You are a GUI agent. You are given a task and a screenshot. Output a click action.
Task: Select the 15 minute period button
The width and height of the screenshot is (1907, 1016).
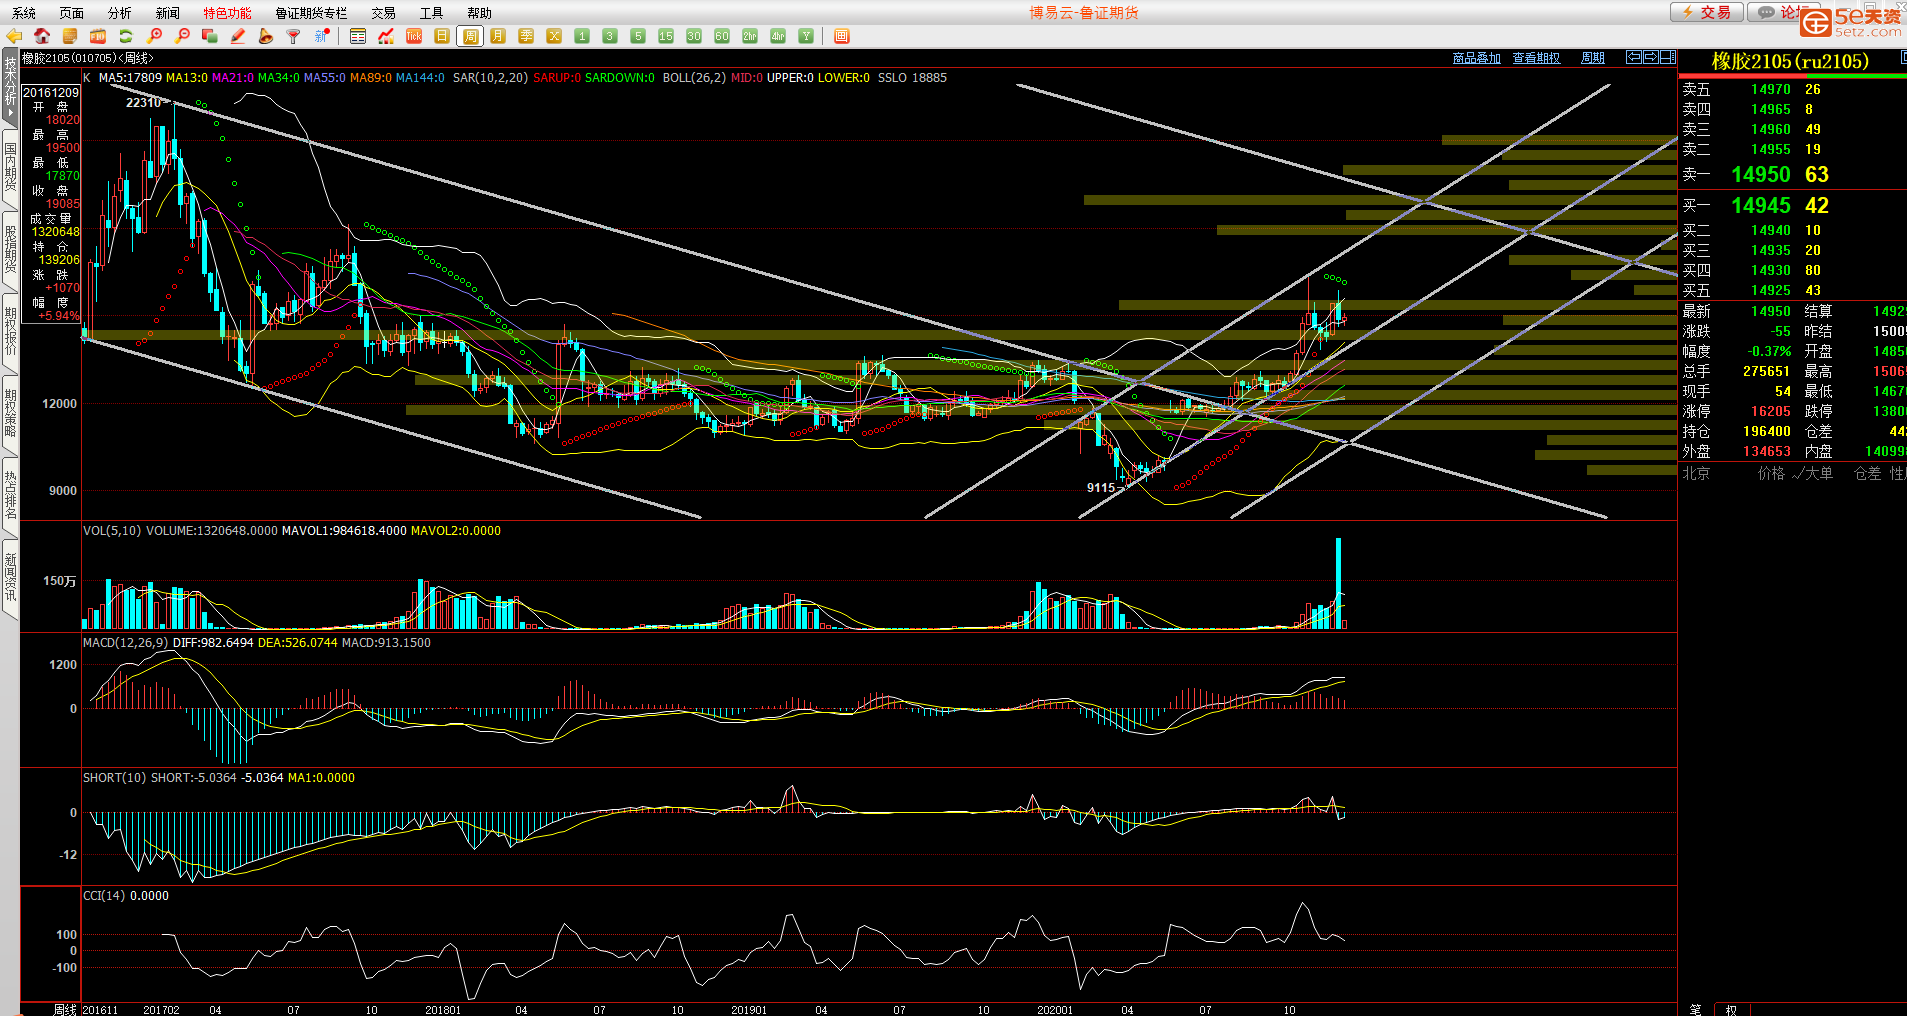point(666,36)
